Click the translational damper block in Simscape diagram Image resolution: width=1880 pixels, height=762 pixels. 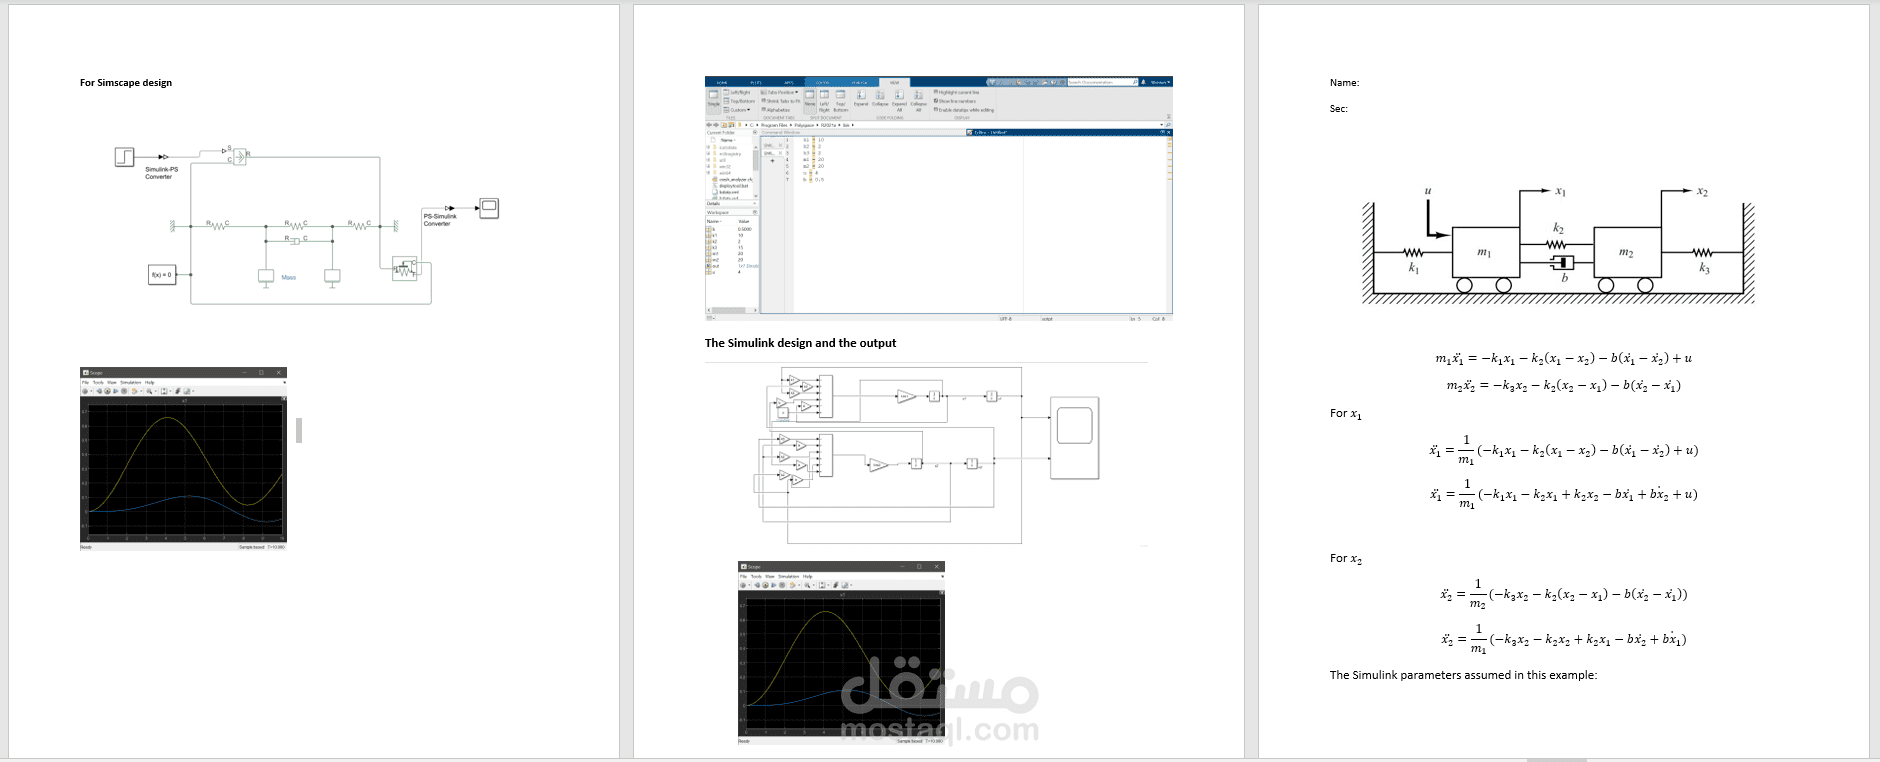point(293,239)
